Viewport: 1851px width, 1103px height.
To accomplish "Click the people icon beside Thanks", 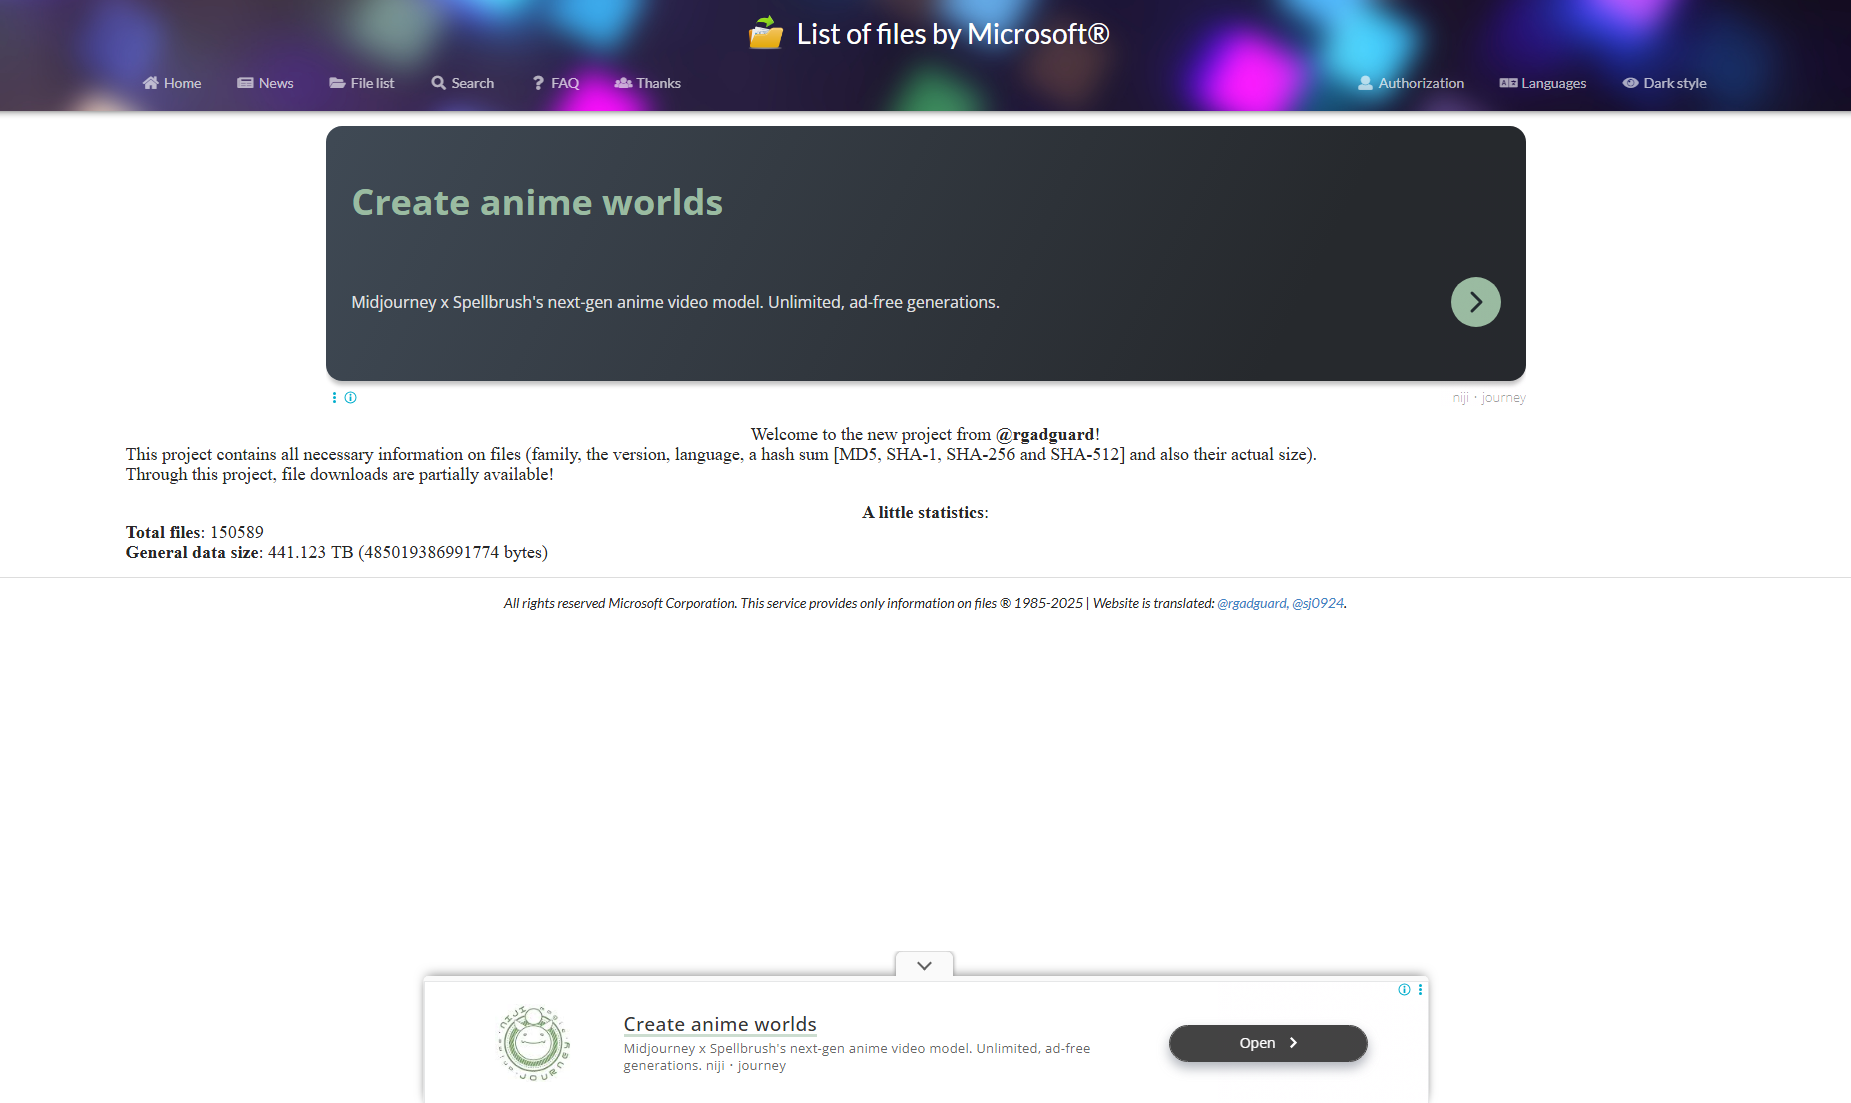I will [x=624, y=83].
